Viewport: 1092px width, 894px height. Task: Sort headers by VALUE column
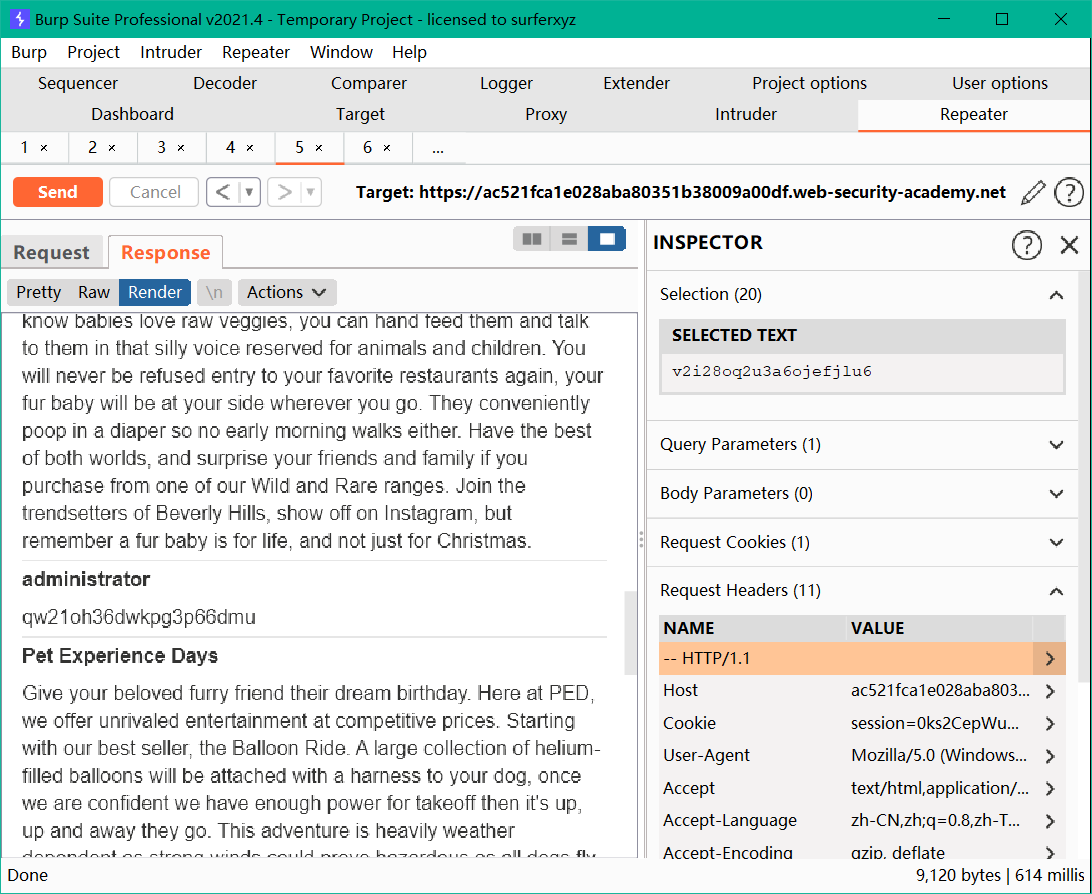939,629
